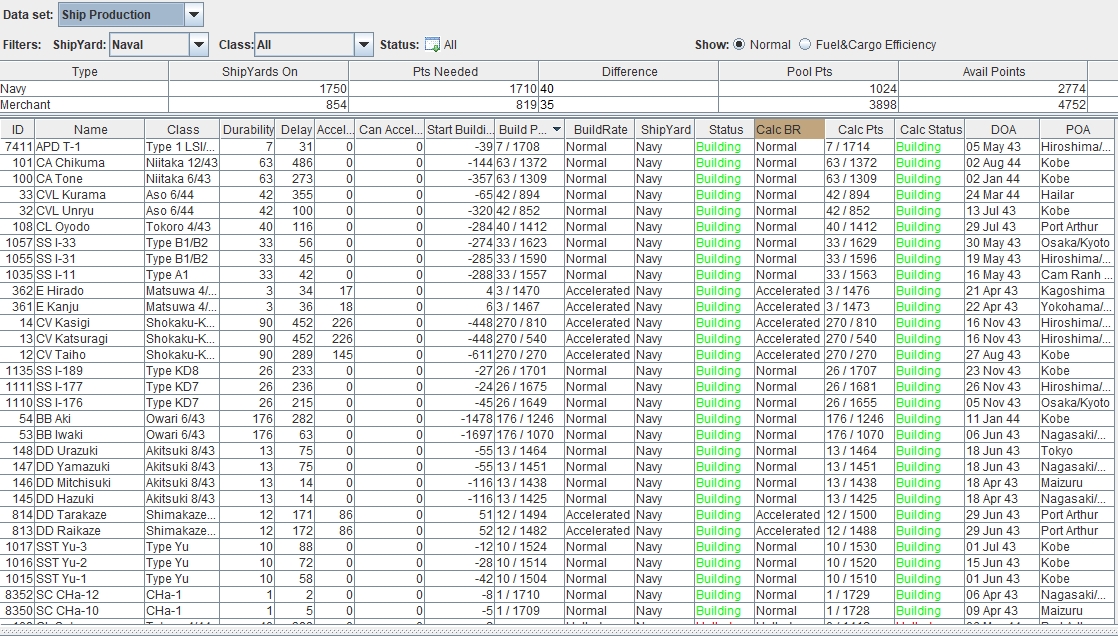Open the Class filter dropdown

pyautogui.click(x=363, y=45)
